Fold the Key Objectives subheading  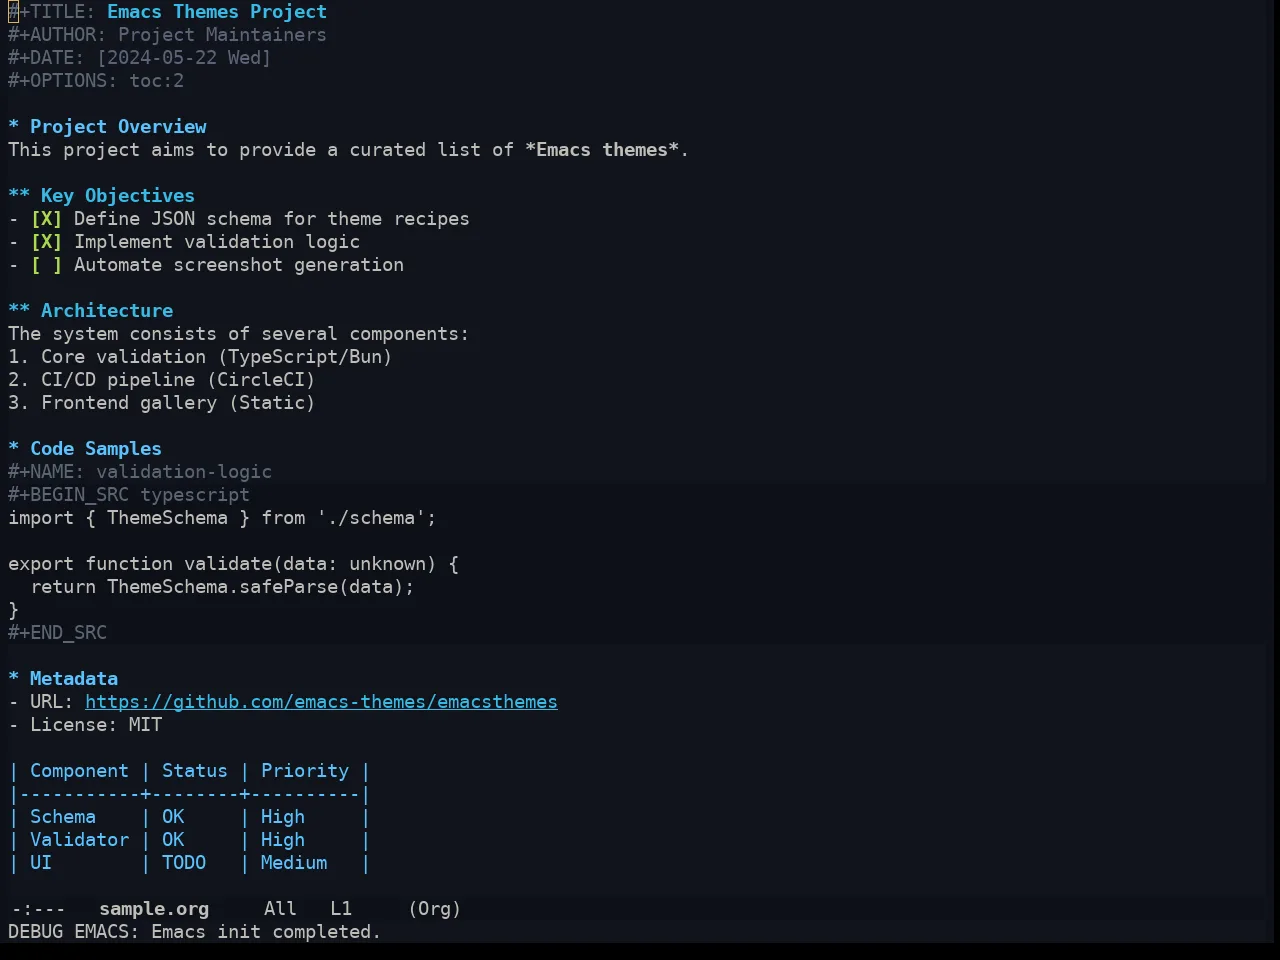[101, 196]
